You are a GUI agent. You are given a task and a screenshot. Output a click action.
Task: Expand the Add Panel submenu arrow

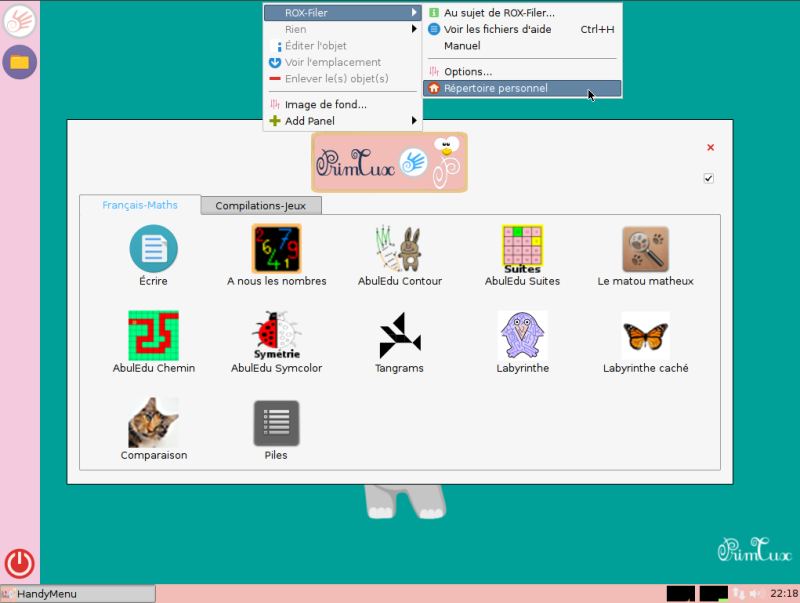click(x=414, y=121)
